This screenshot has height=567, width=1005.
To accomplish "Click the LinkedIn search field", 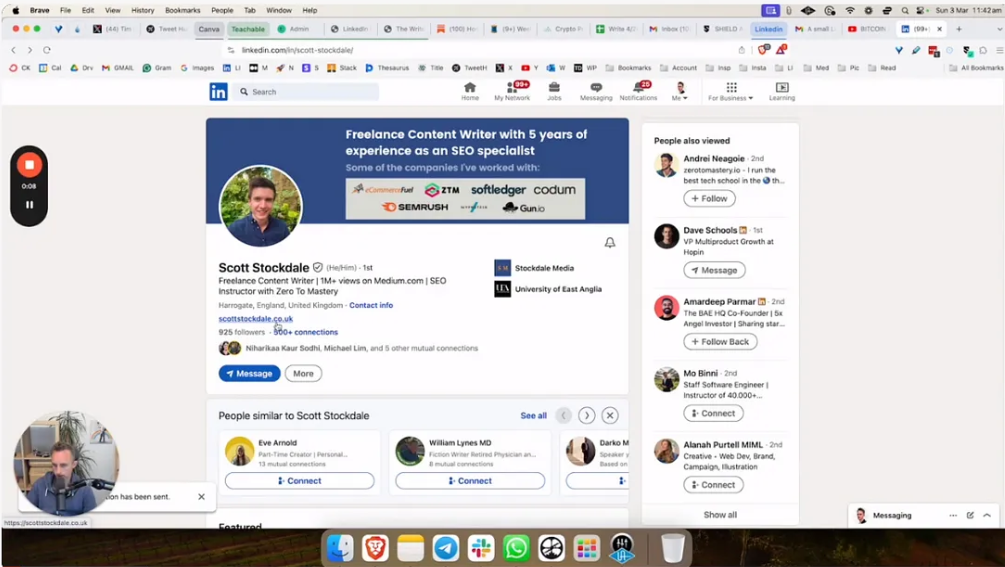I will coord(307,92).
